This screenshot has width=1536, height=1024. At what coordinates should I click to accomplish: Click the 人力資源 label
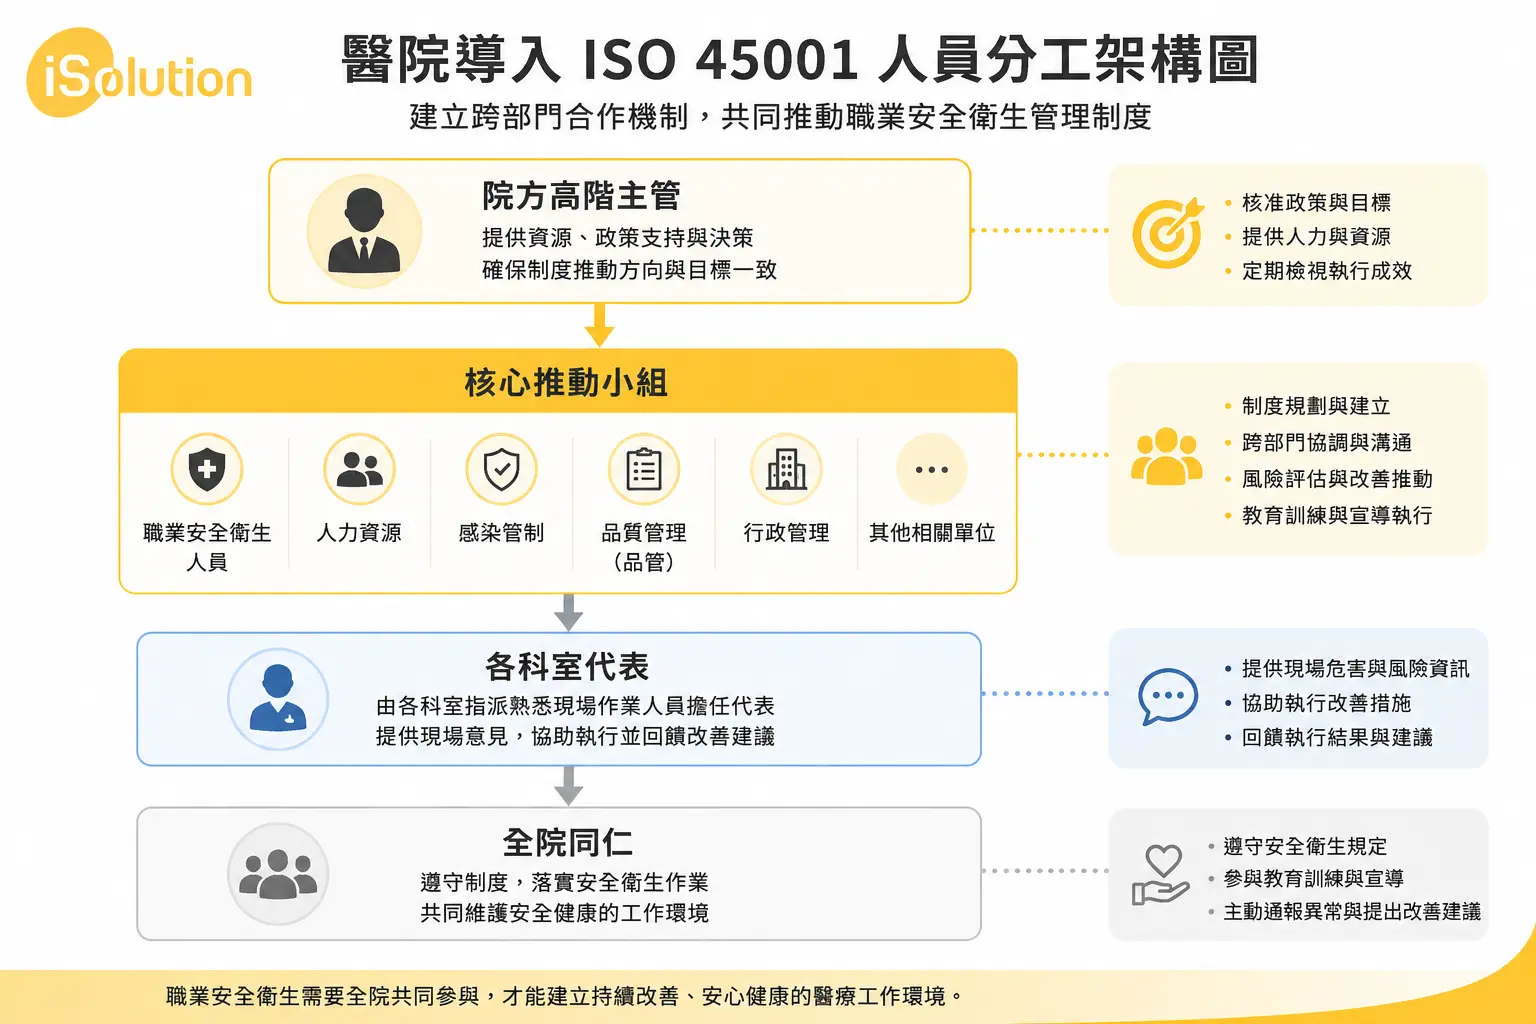pos(359,533)
